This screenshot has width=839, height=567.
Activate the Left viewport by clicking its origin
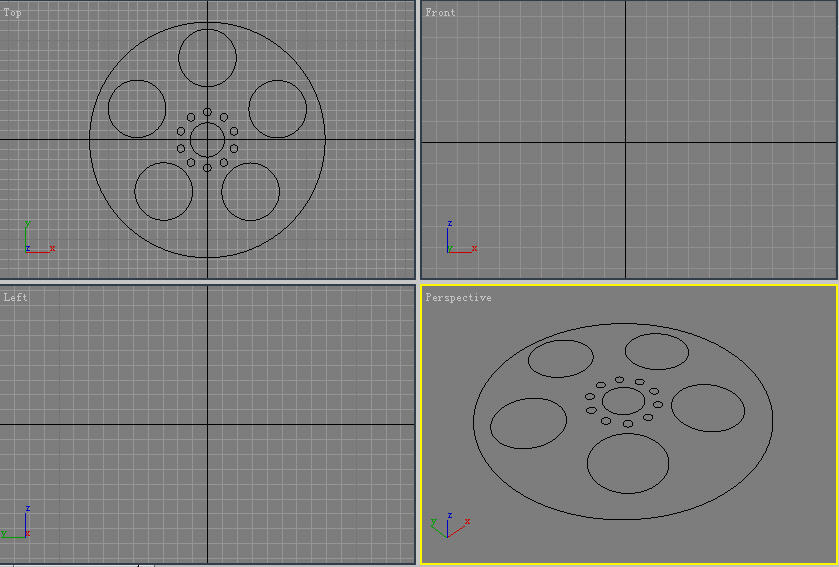(x=207, y=425)
